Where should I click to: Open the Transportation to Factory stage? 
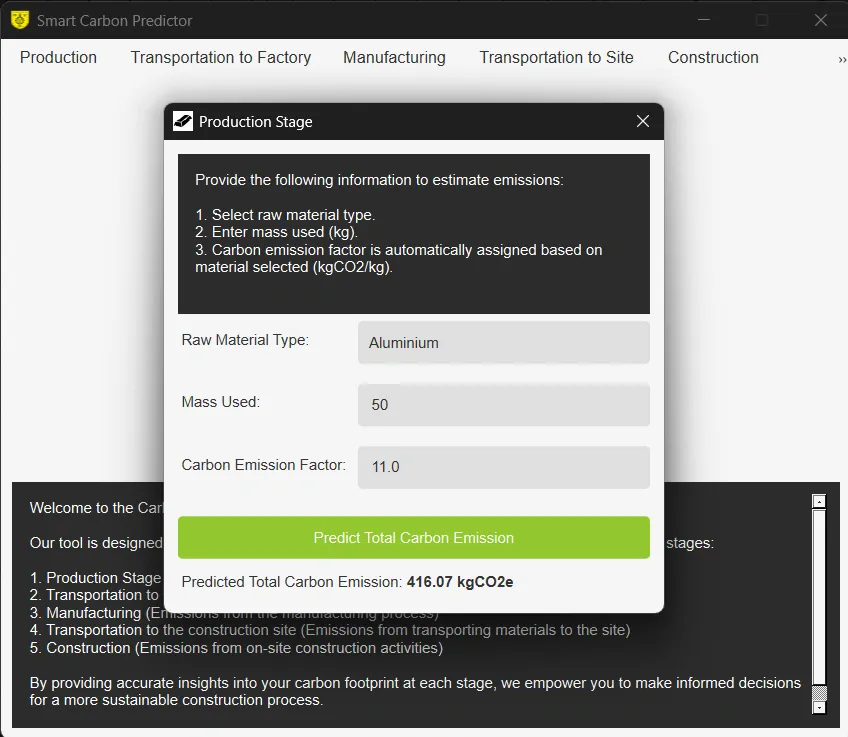[220, 57]
